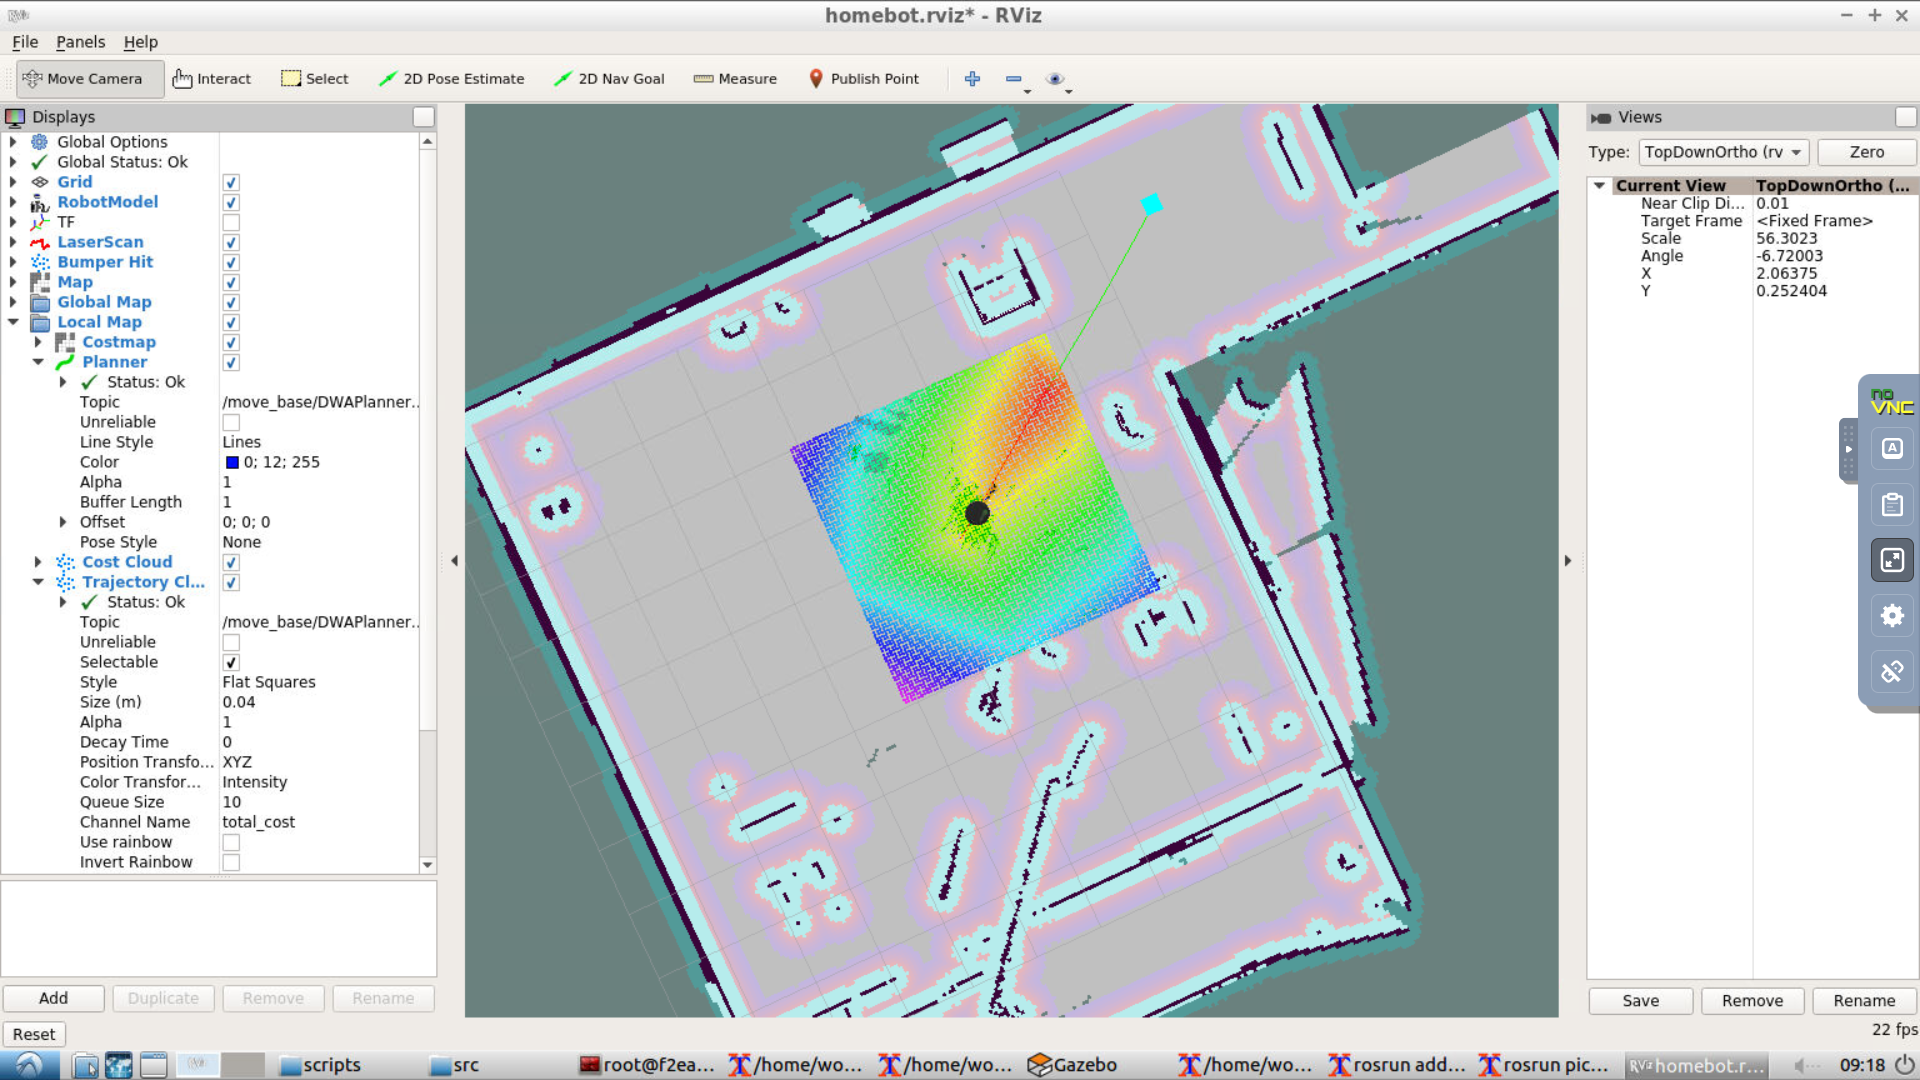Expand the Global Options tree item

pos(14,141)
